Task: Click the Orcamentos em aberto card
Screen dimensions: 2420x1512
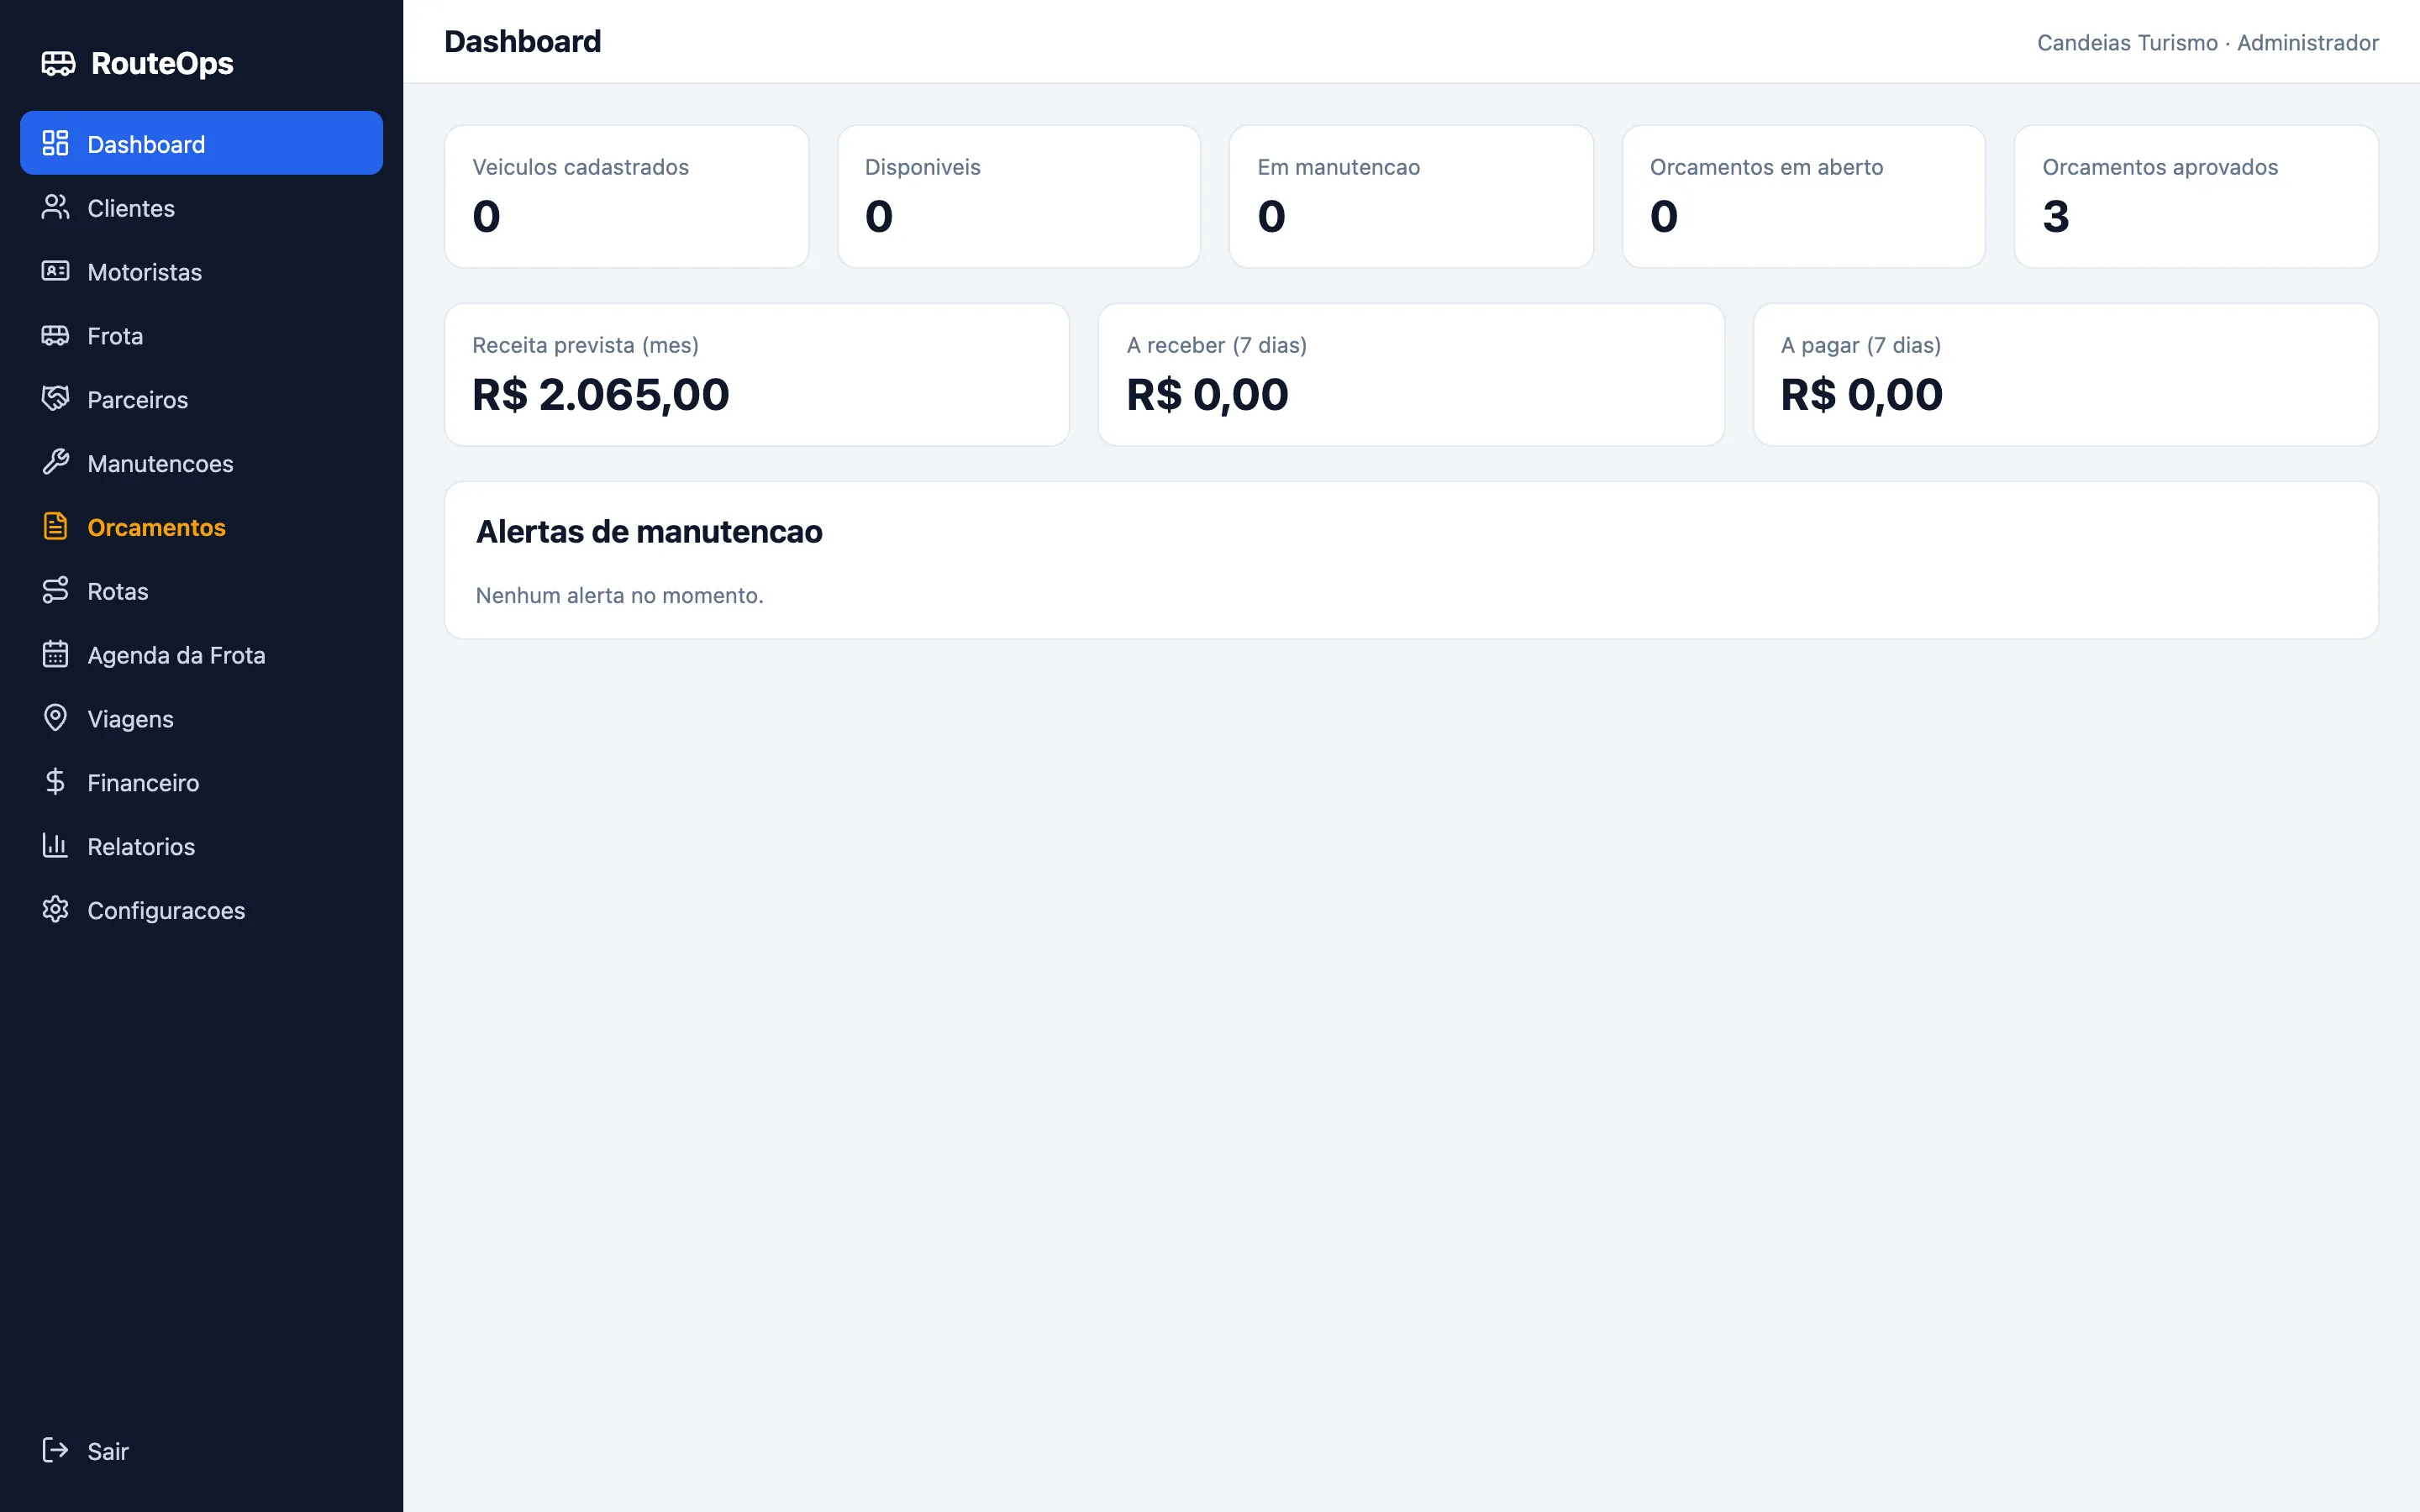Action: click(x=1803, y=196)
